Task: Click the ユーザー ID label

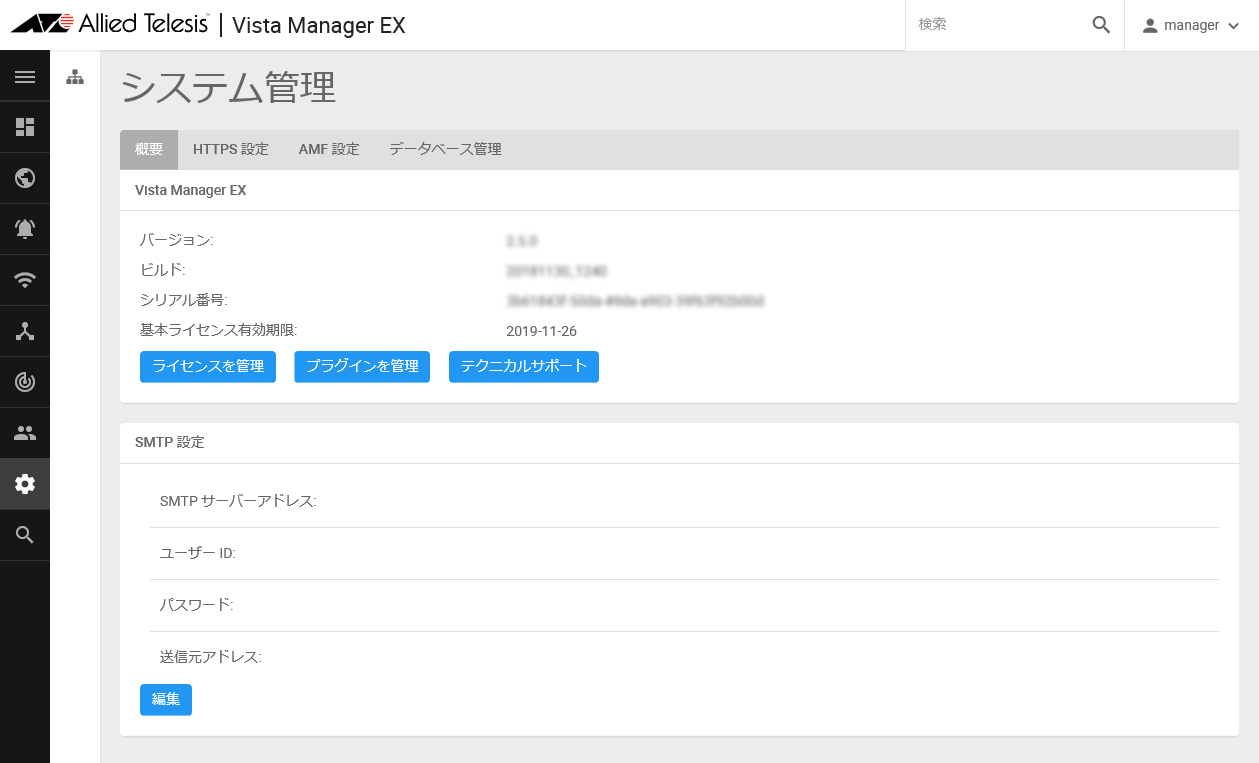Action: coord(198,553)
